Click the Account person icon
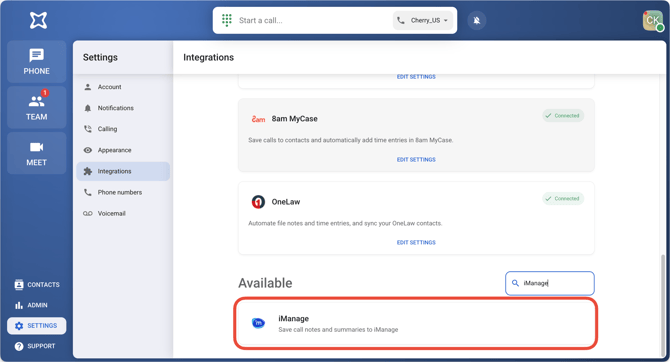670x362 pixels. coord(88,87)
